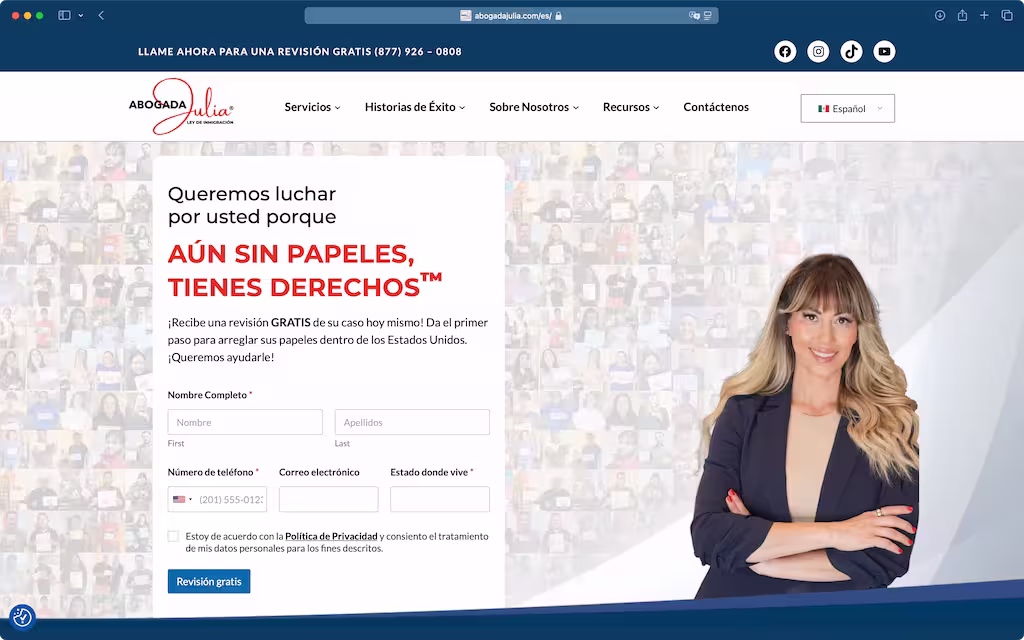Click the Correo electrónico input field
The width and height of the screenshot is (1024, 640).
coord(328,500)
